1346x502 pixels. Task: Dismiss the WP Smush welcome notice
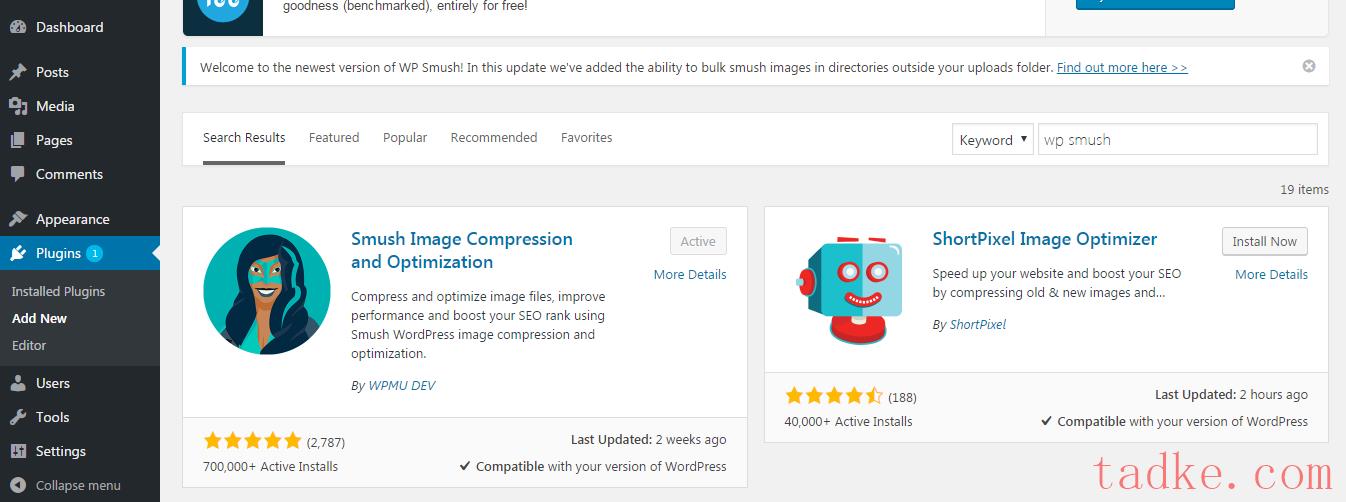pos(1309,66)
